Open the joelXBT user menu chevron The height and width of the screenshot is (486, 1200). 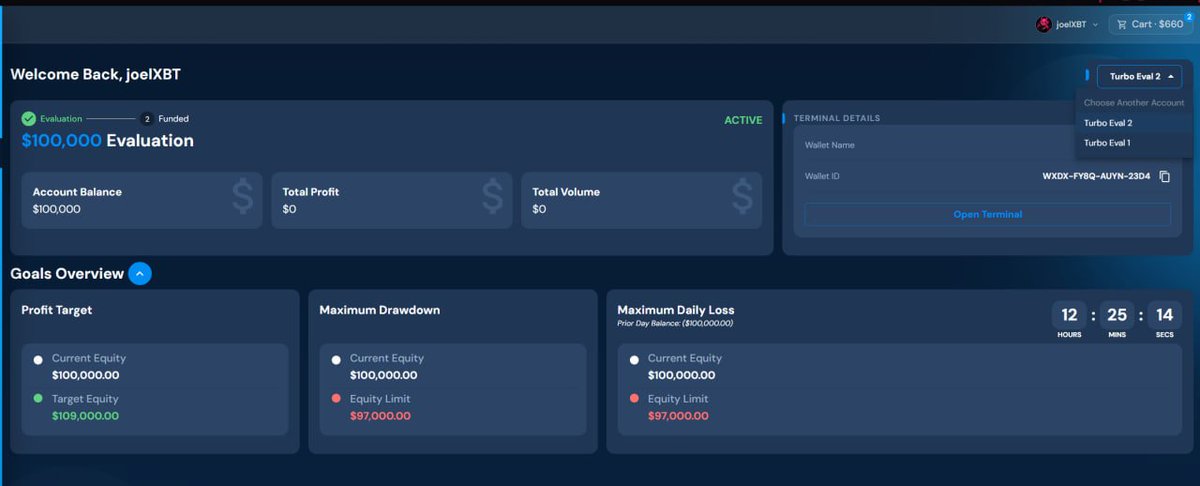pyautogui.click(x=1095, y=25)
